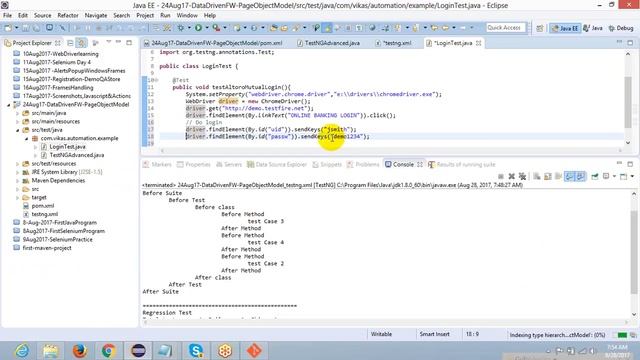Click Collapse All icon in Project Explorer

(71, 43)
